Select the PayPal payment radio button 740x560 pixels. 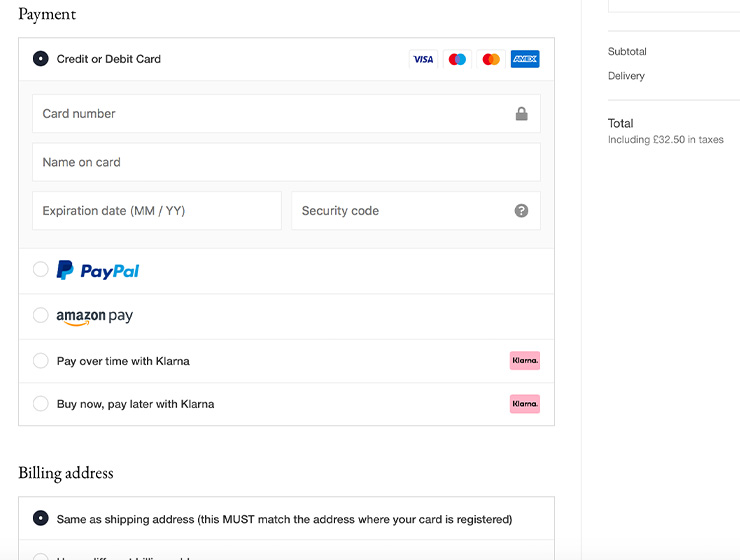point(41,269)
